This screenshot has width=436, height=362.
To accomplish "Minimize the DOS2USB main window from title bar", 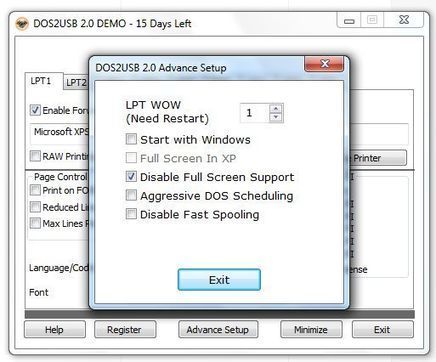I will tap(349, 20).
